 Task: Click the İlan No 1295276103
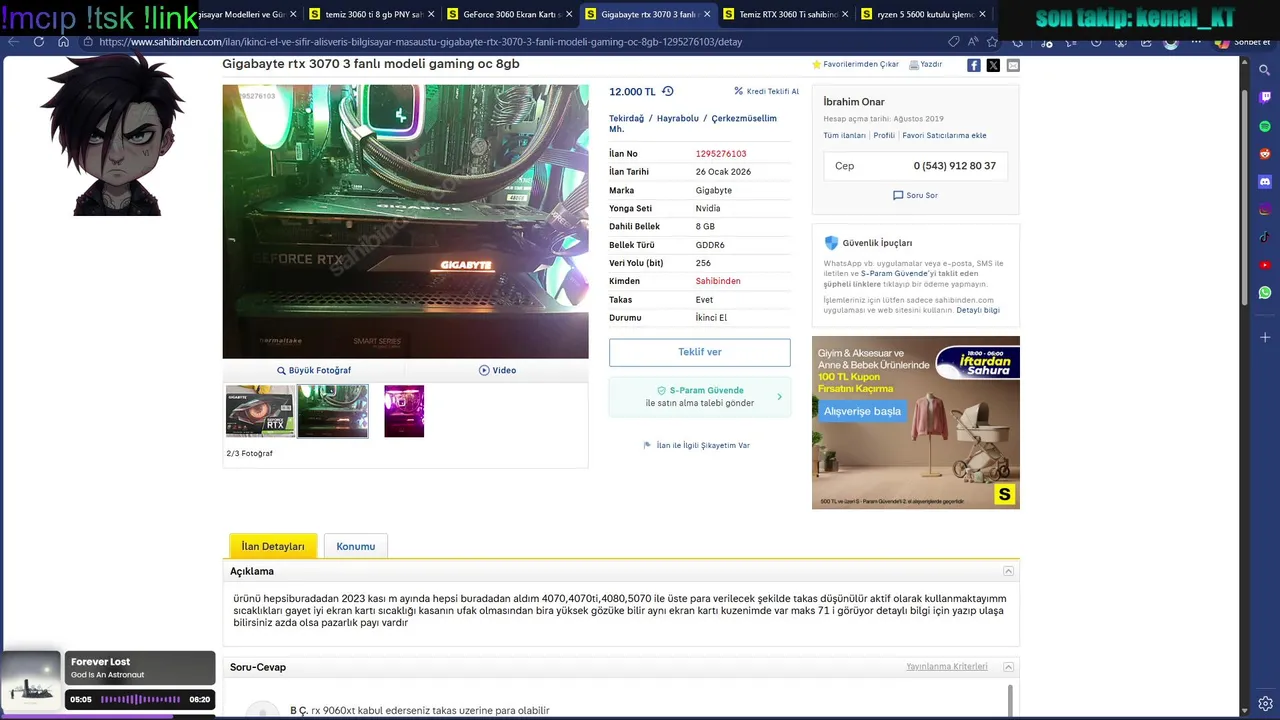(x=721, y=154)
